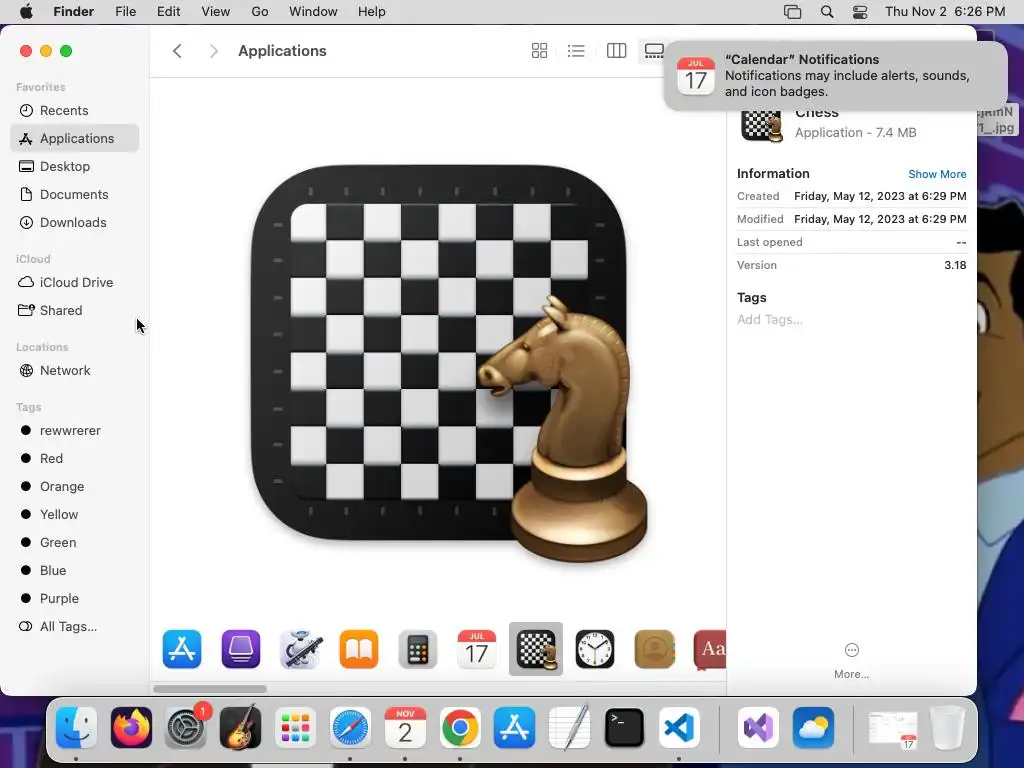The height and width of the screenshot is (768, 1024).
Task: Launch GarageBand from the Dock
Action: coord(240,728)
